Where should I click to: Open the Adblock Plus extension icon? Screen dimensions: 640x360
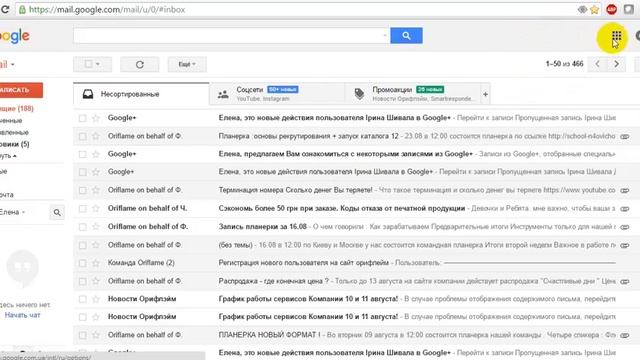[x=611, y=9]
